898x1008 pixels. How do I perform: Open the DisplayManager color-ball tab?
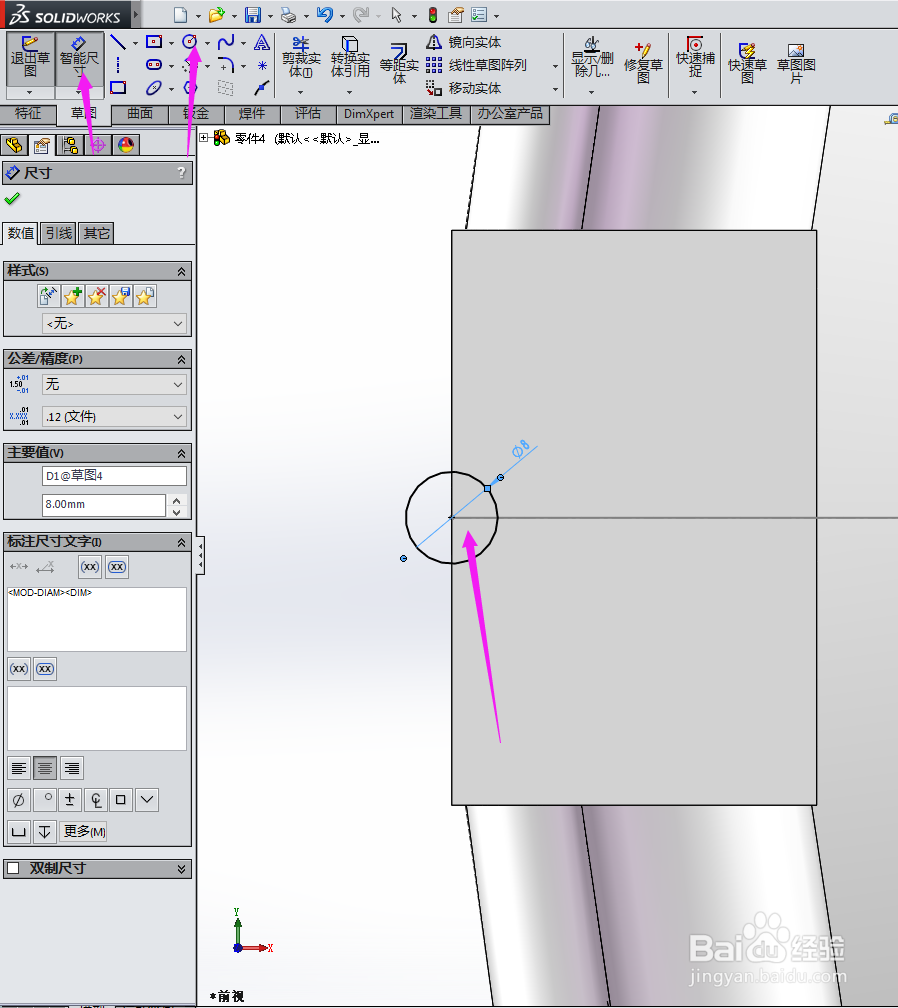tap(126, 145)
